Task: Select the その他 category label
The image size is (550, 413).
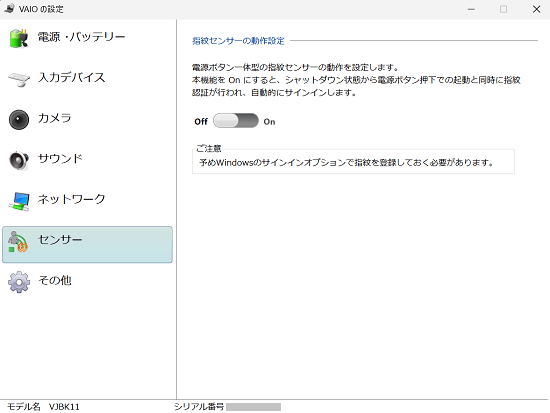Action: pos(55,280)
